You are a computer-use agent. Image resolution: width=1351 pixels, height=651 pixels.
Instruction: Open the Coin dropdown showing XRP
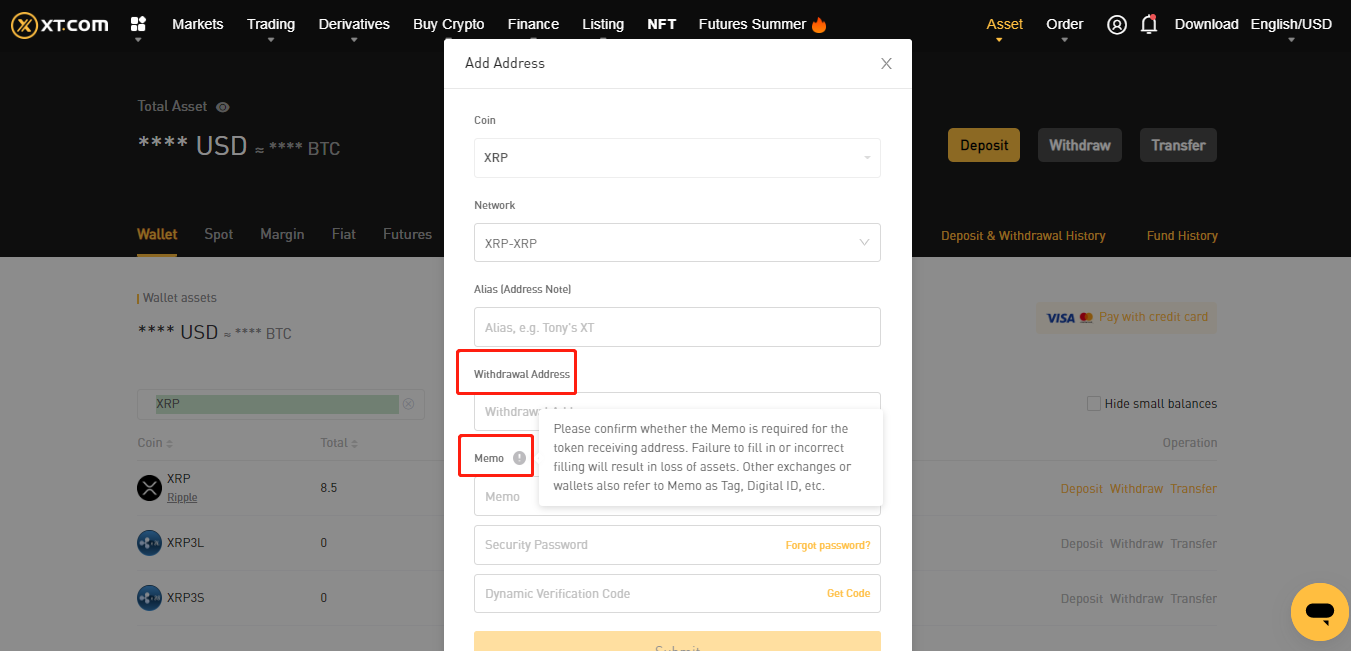[x=677, y=158]
